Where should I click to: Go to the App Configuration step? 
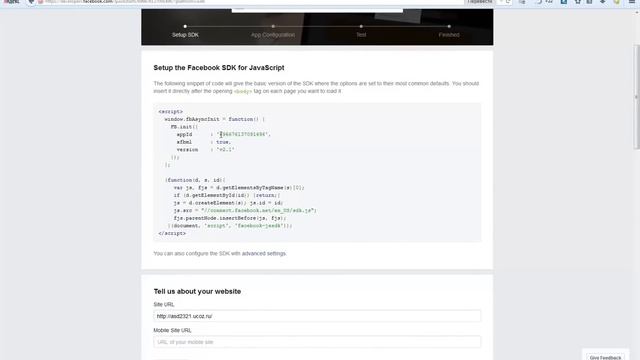(x=273, y=35)
